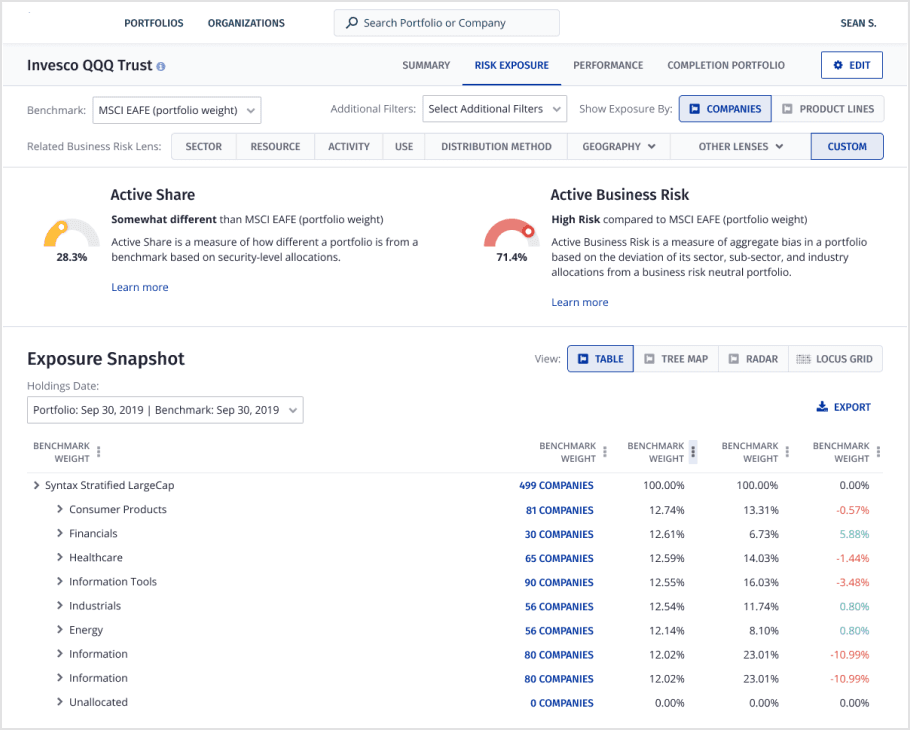Open the Select Additional Filters dropdown
The height and width of the screenshot is (730, 910).
(x=494, y=109)
